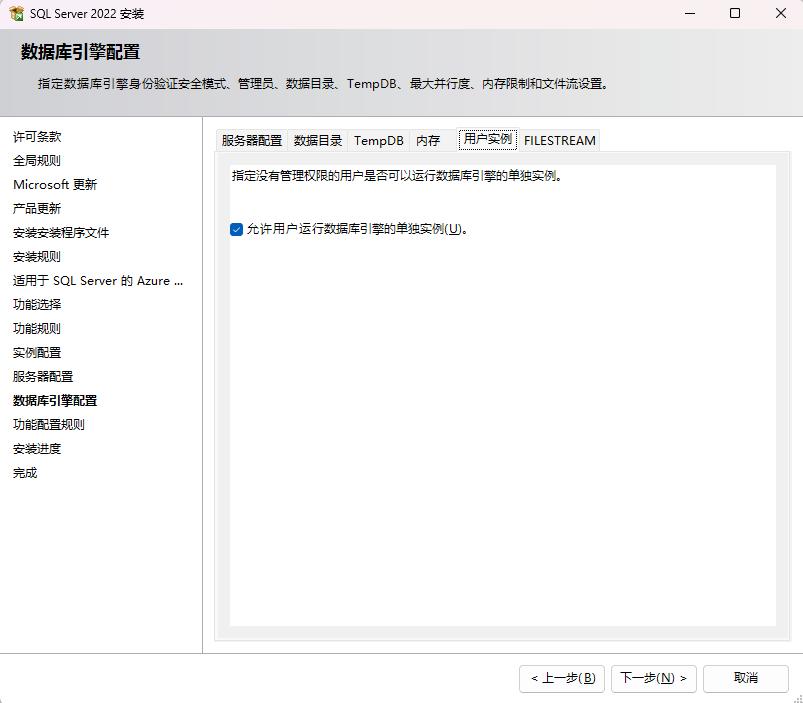Close the SQL Server 2022 安装 window
The image size is (803, 703).
(x=781, y=14)
